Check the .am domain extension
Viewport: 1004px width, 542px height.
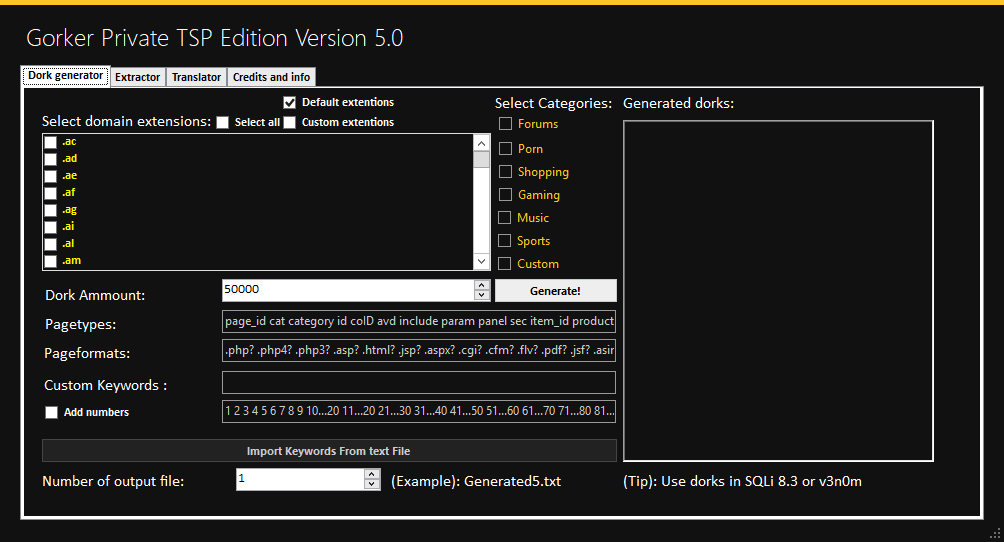pyautogui.click(x=51, y=261)
